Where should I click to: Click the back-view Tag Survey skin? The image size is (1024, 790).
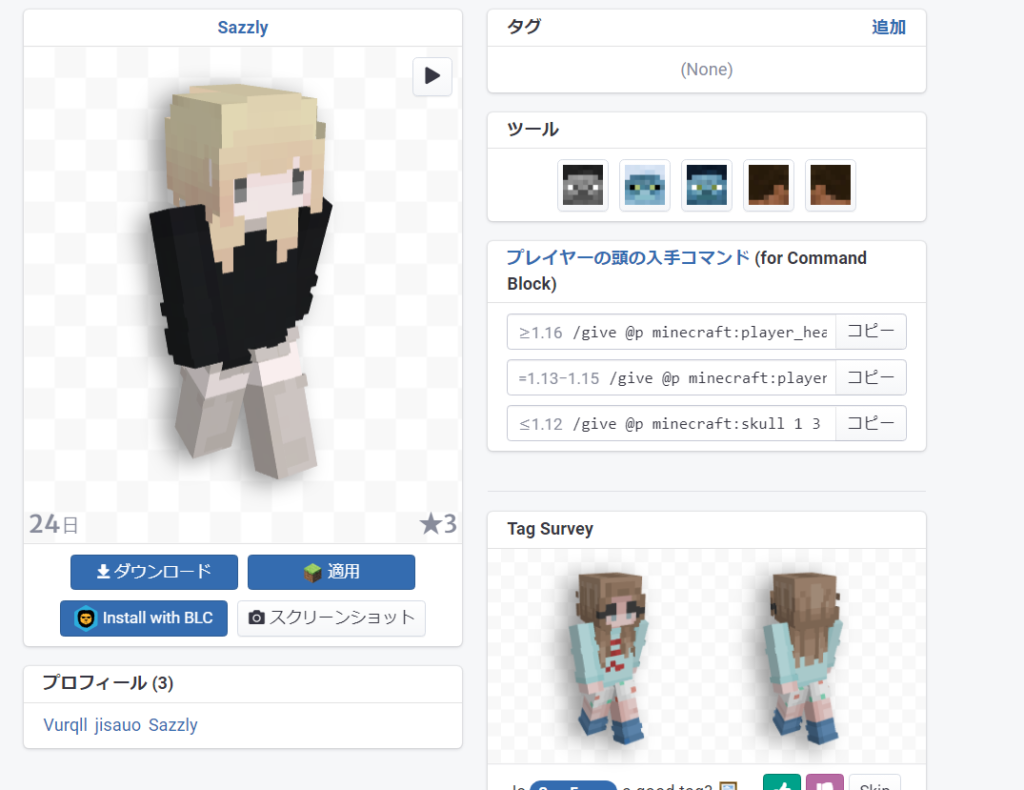click(x=805, y=658)
